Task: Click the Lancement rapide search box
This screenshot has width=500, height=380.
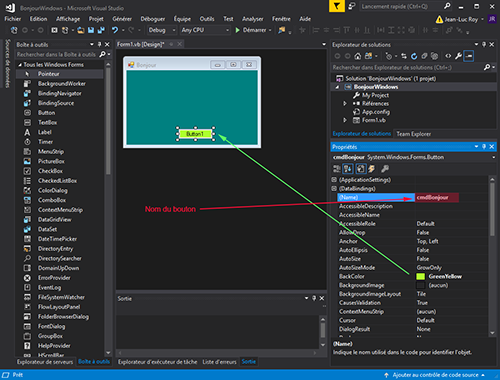Action: pos(402,6)
